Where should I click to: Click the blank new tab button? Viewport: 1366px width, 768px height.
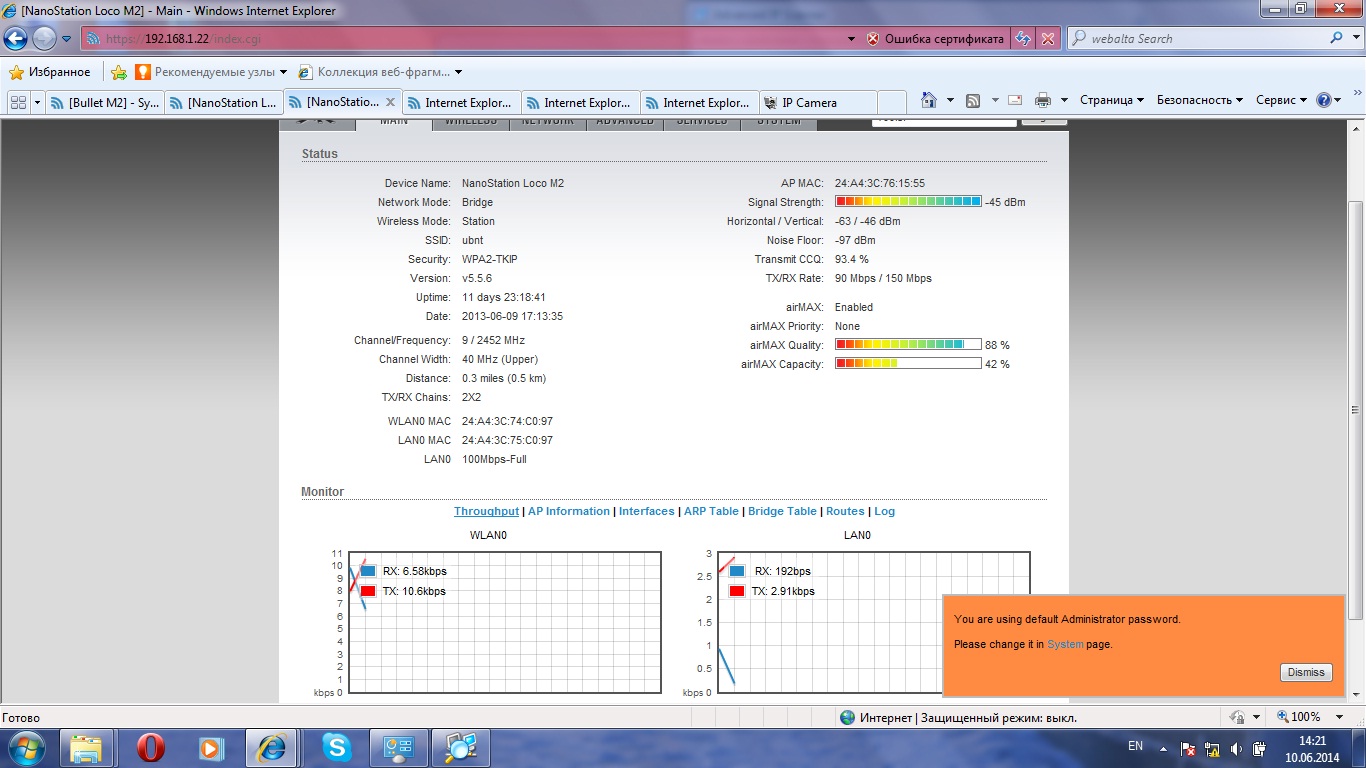pyautogui.click(x=892, y=102)
